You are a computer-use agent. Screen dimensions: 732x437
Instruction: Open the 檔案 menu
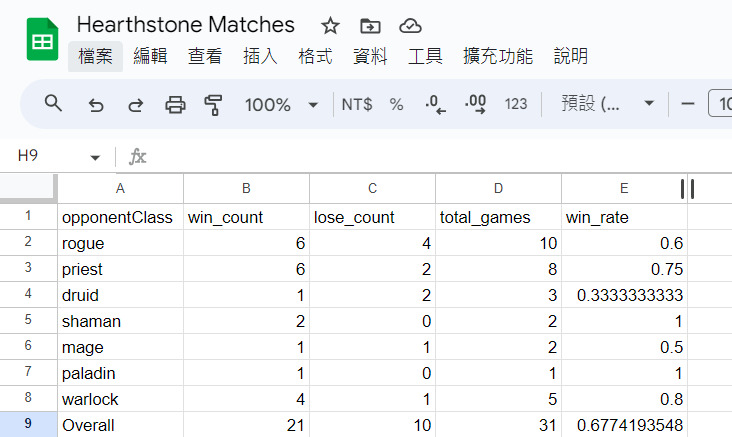coord(95,56)
